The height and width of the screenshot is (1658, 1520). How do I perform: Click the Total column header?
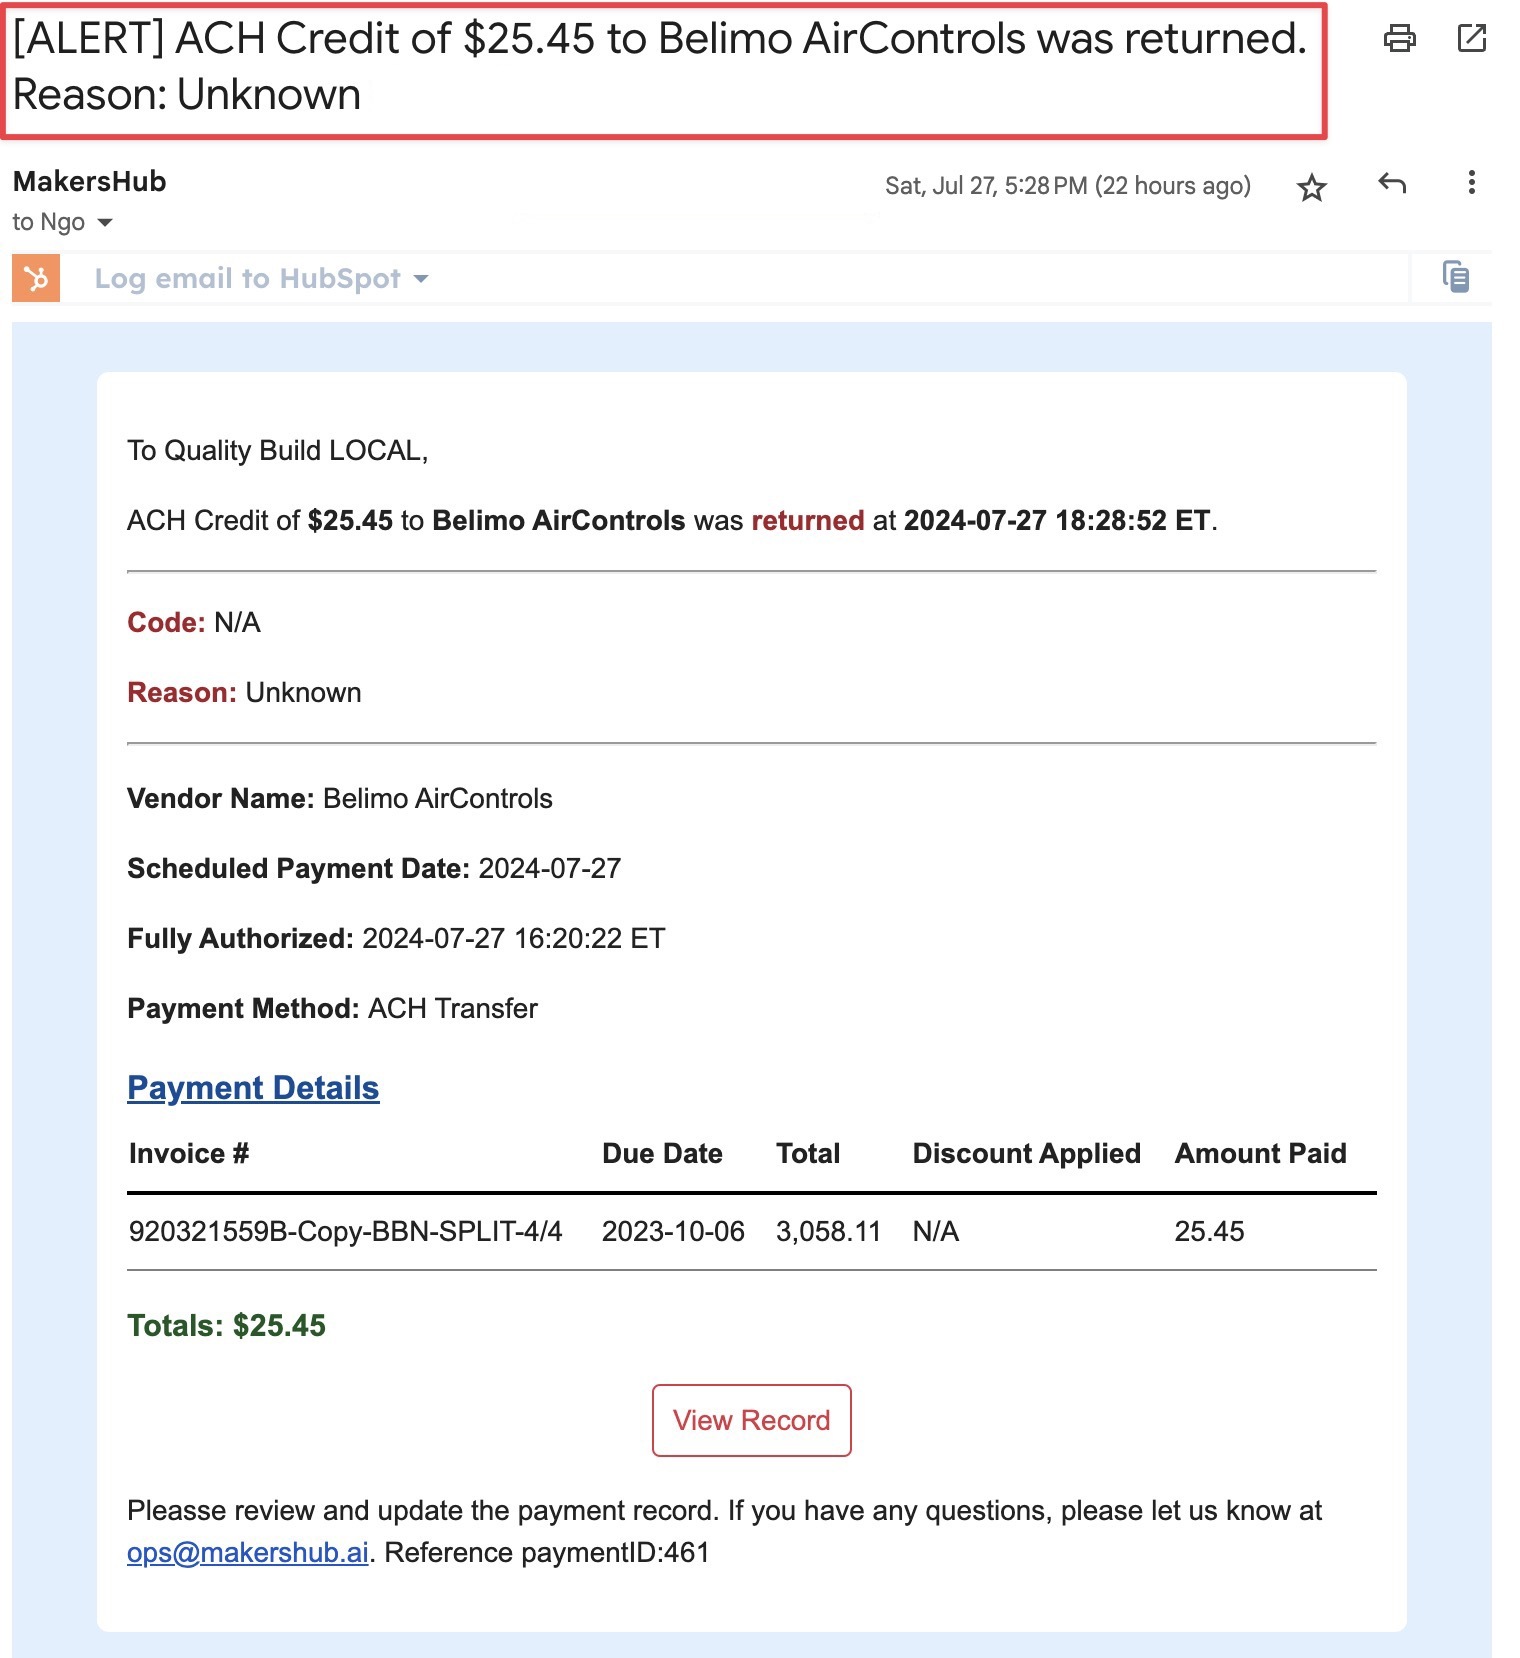[808, 1153]
